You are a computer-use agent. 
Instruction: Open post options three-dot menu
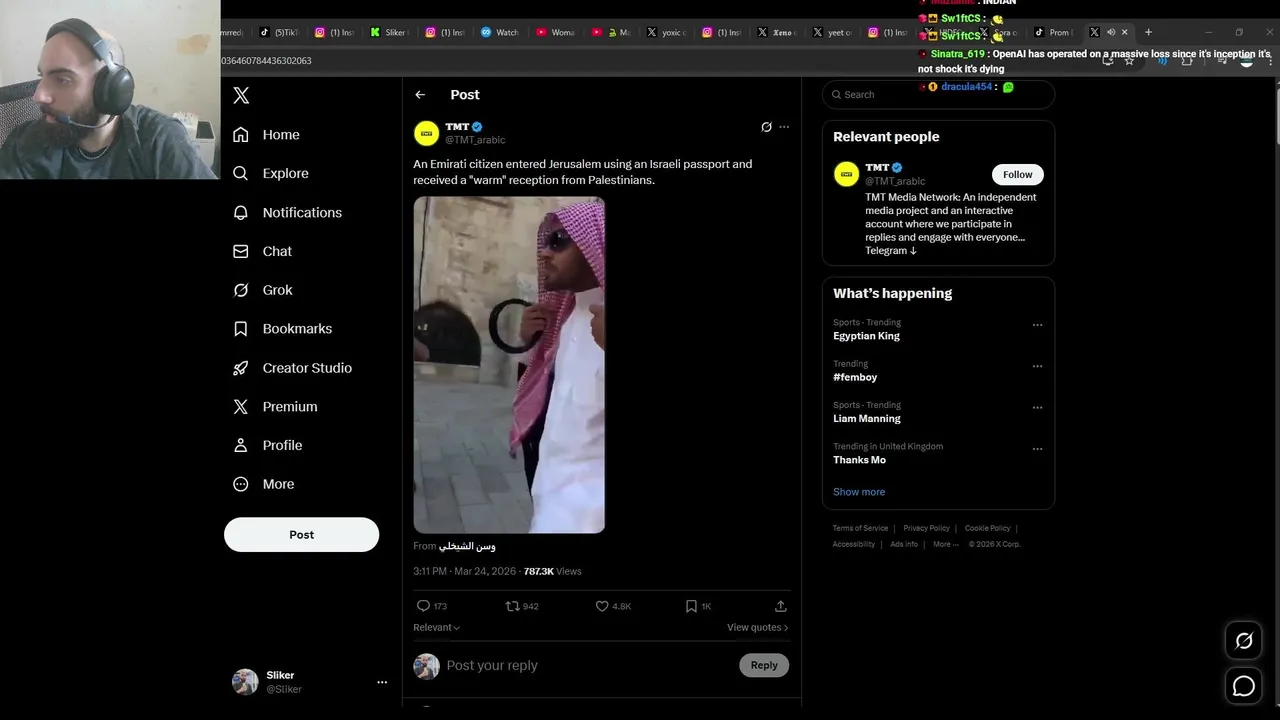pos(784,127)
